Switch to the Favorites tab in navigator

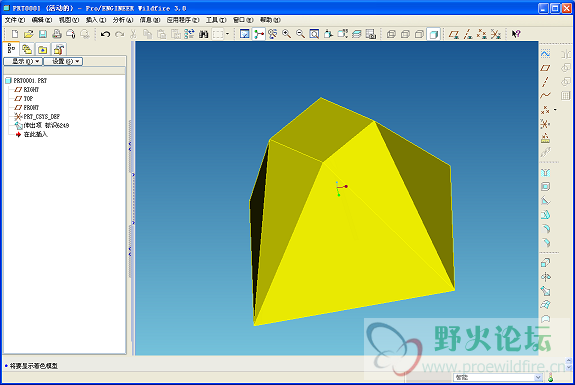[43, 49]
